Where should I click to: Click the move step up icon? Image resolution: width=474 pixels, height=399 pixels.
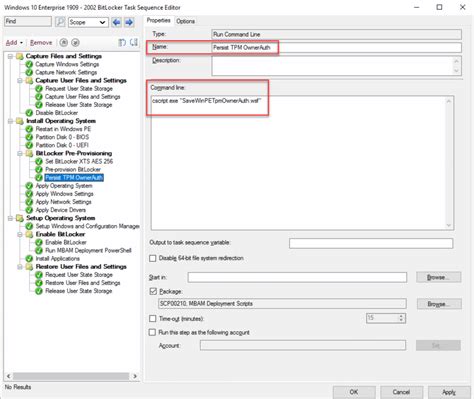(x=64, y=42)
